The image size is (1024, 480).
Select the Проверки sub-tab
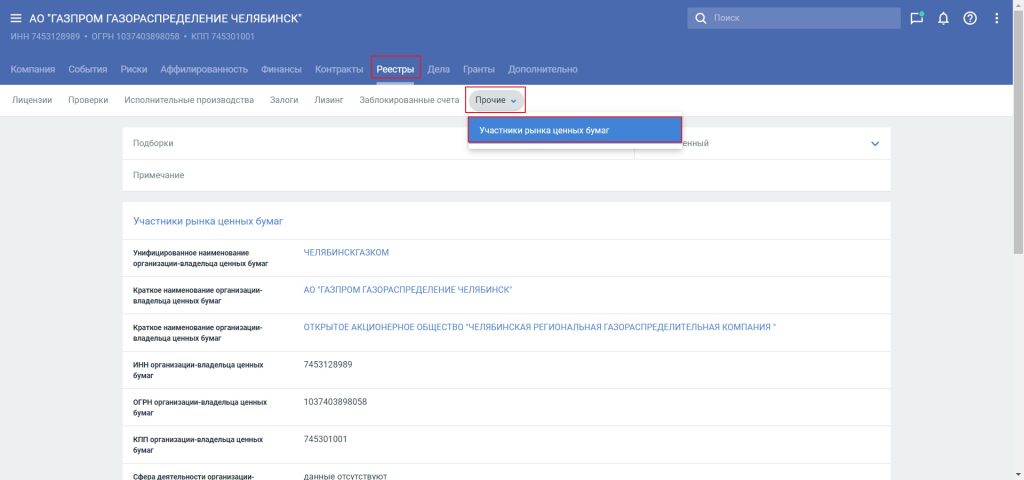click(88, 100)
